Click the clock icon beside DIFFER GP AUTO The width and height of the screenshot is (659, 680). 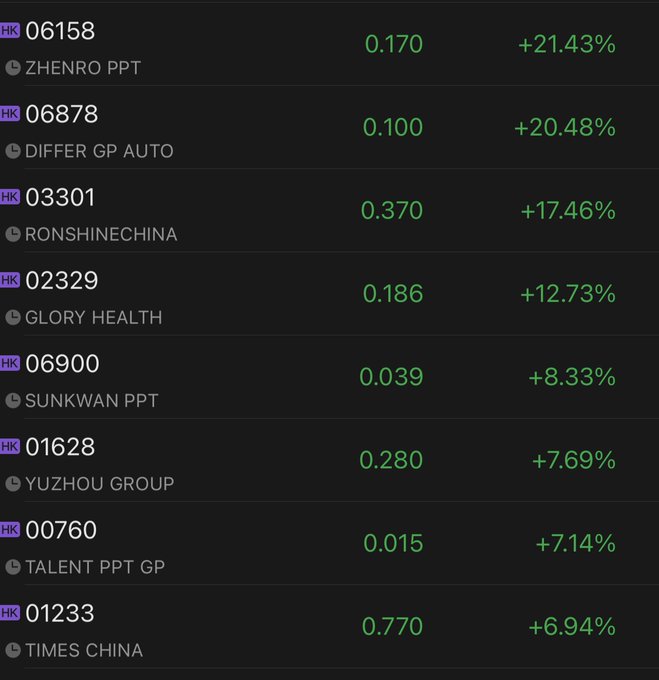click(13, 151)
